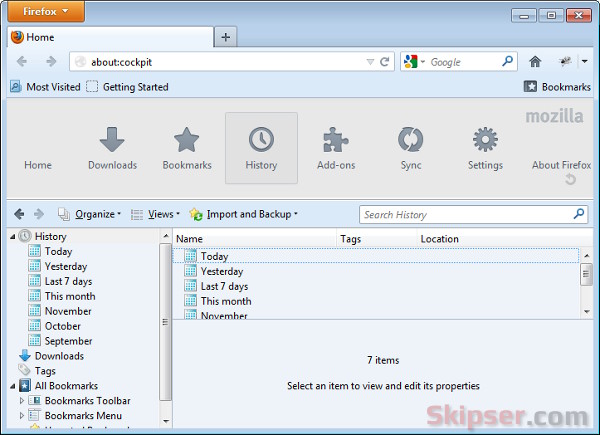
Task: Reload the page with the refresh icon
Action: pos(385,62)
